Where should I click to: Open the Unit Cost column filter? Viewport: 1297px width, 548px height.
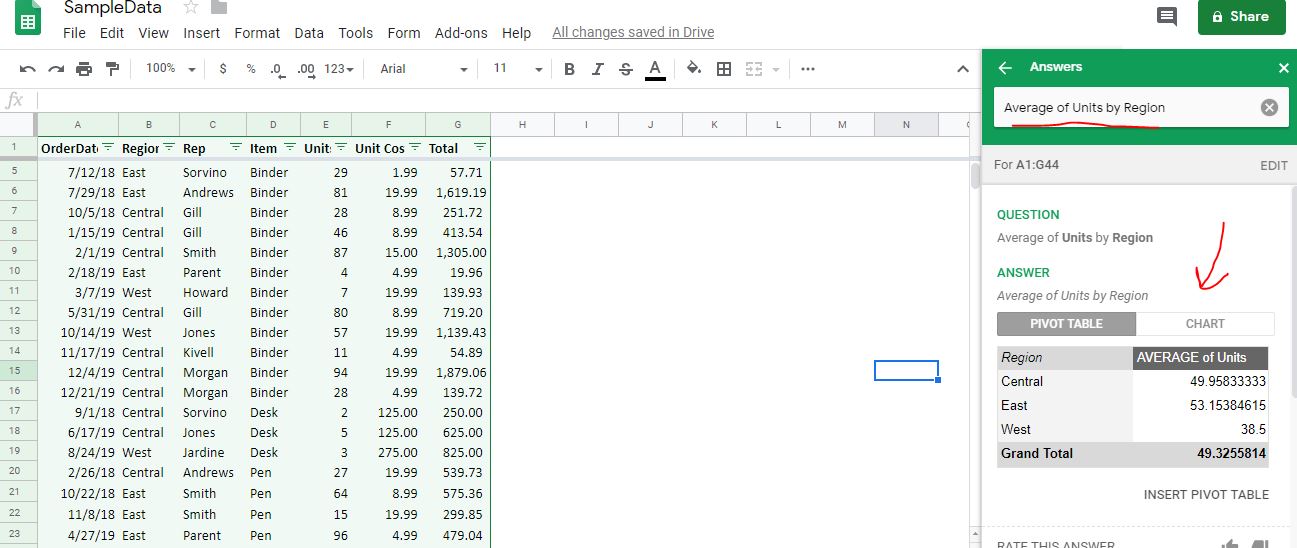pyautogui.click(x=415, y=147)
